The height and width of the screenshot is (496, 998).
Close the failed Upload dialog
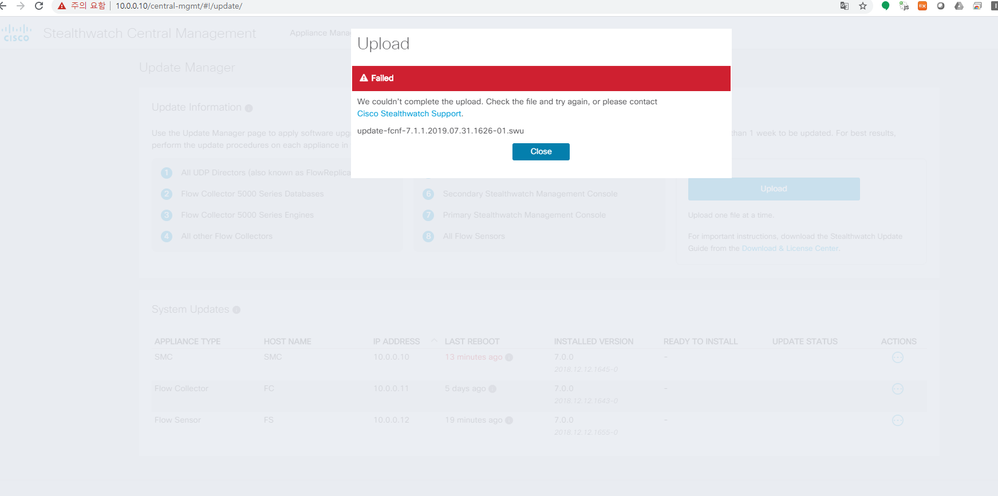[540, 152]
